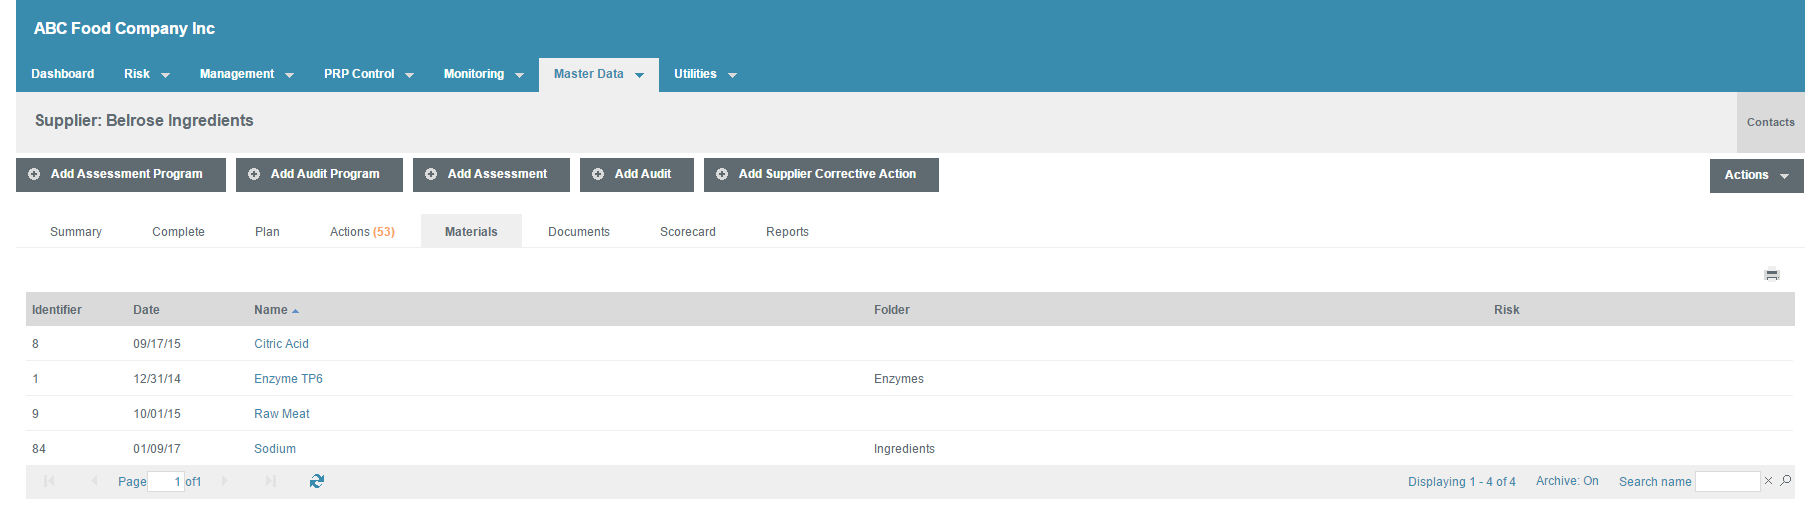Click identifier 9 cell
This screenshot has width=1819, height=521.
coord(35,414)
